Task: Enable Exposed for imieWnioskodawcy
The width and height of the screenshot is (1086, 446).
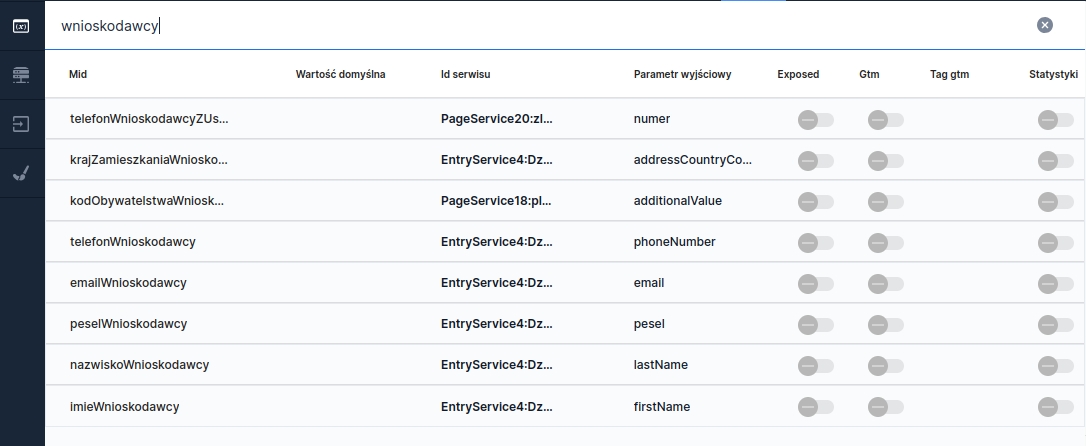Action: 814,407
